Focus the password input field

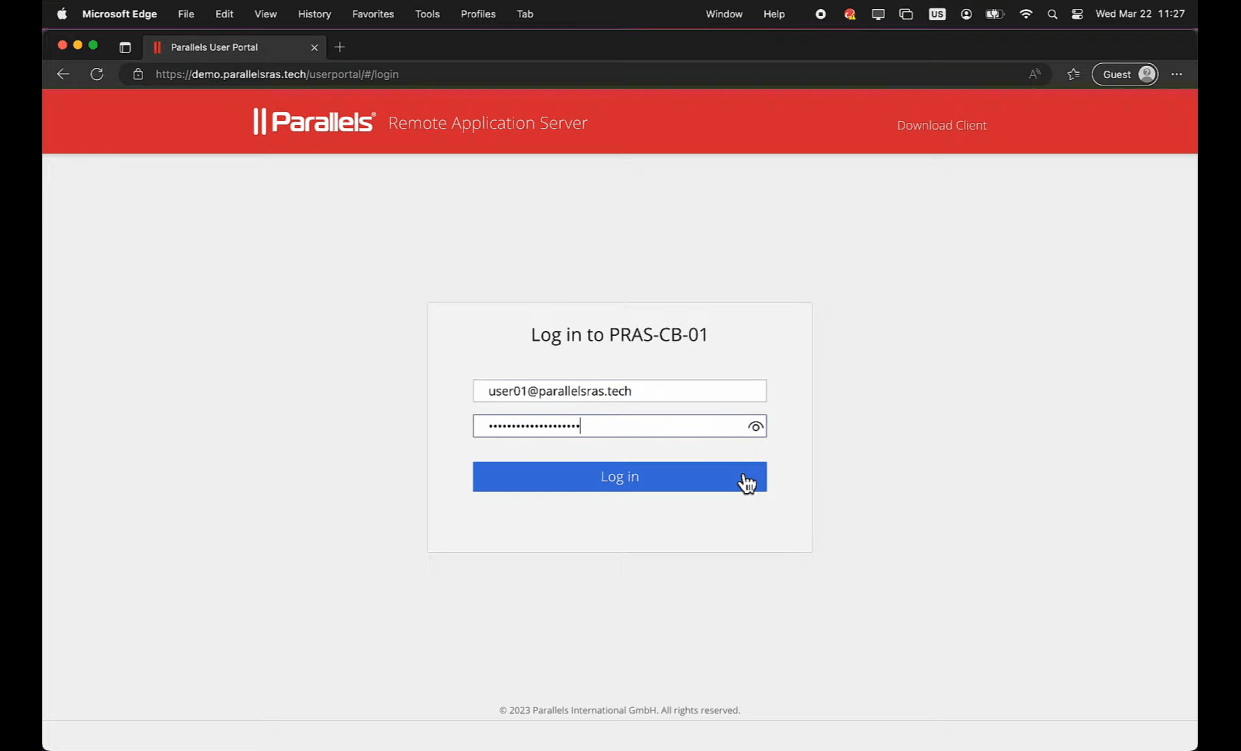pos(608,426)
